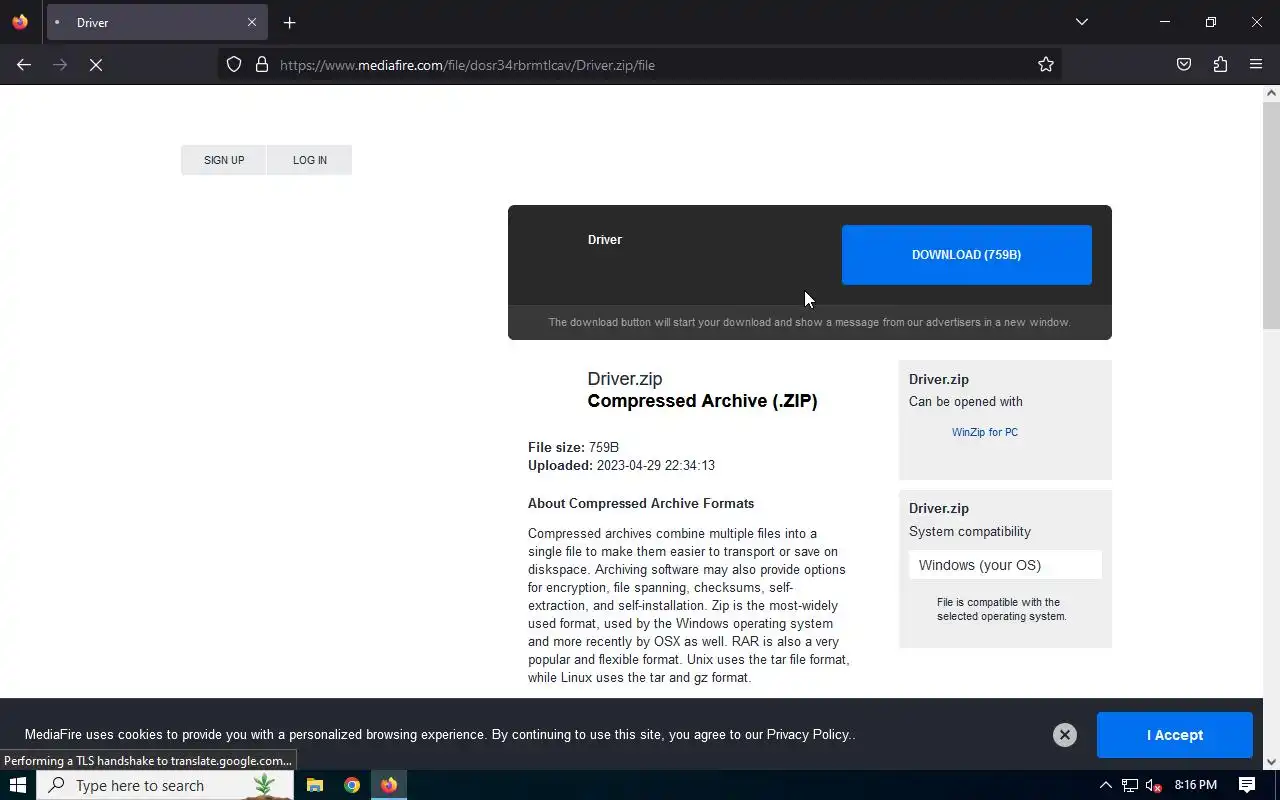Click the network tray icon

pyautogui.click(x=1130, y=785)
